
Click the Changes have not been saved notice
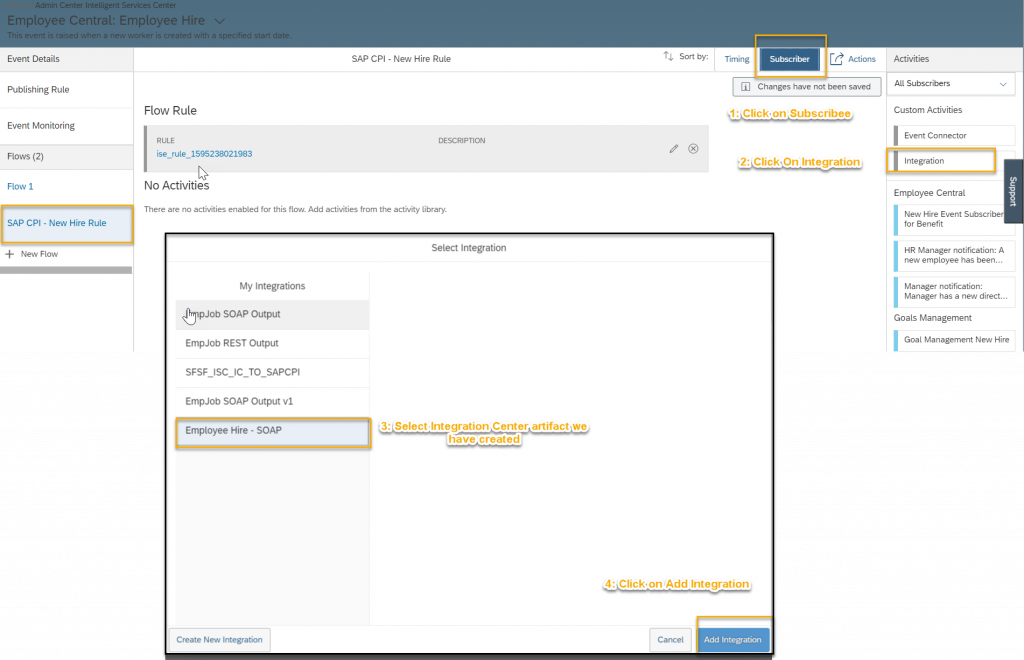click(807, 87)
